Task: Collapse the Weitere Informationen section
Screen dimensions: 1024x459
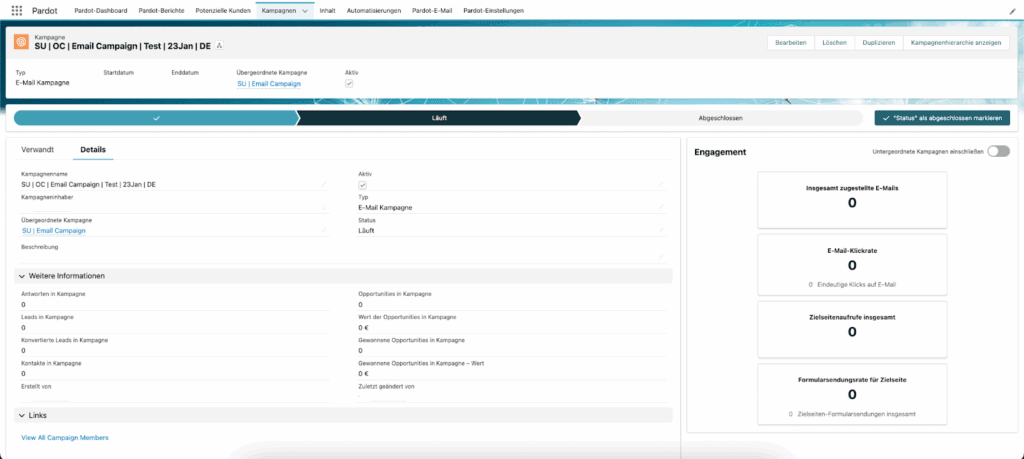Action: pos(22,276)
